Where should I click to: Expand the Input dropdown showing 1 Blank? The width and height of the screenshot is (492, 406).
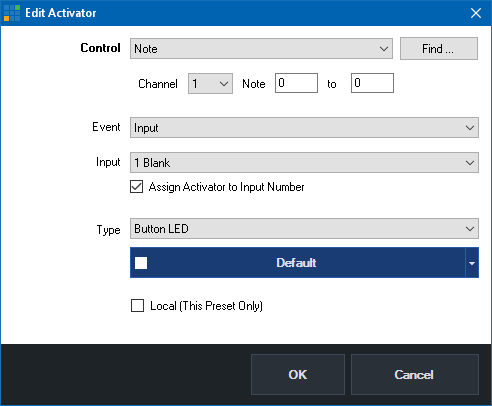click(x=304, y=163)
